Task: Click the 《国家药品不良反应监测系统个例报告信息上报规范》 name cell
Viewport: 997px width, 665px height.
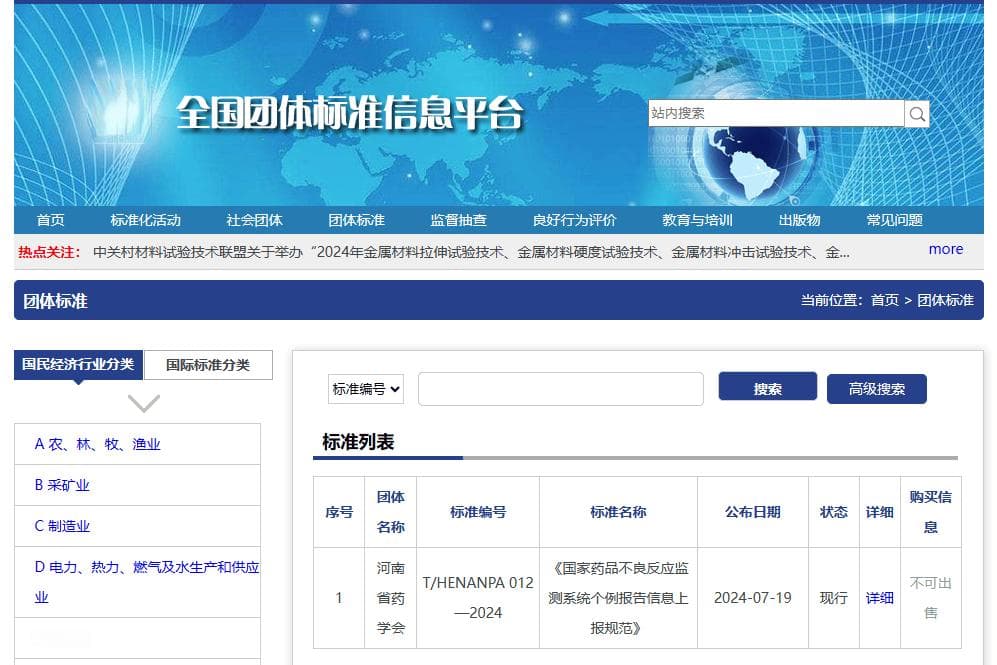Action: (x=618, y=598)
